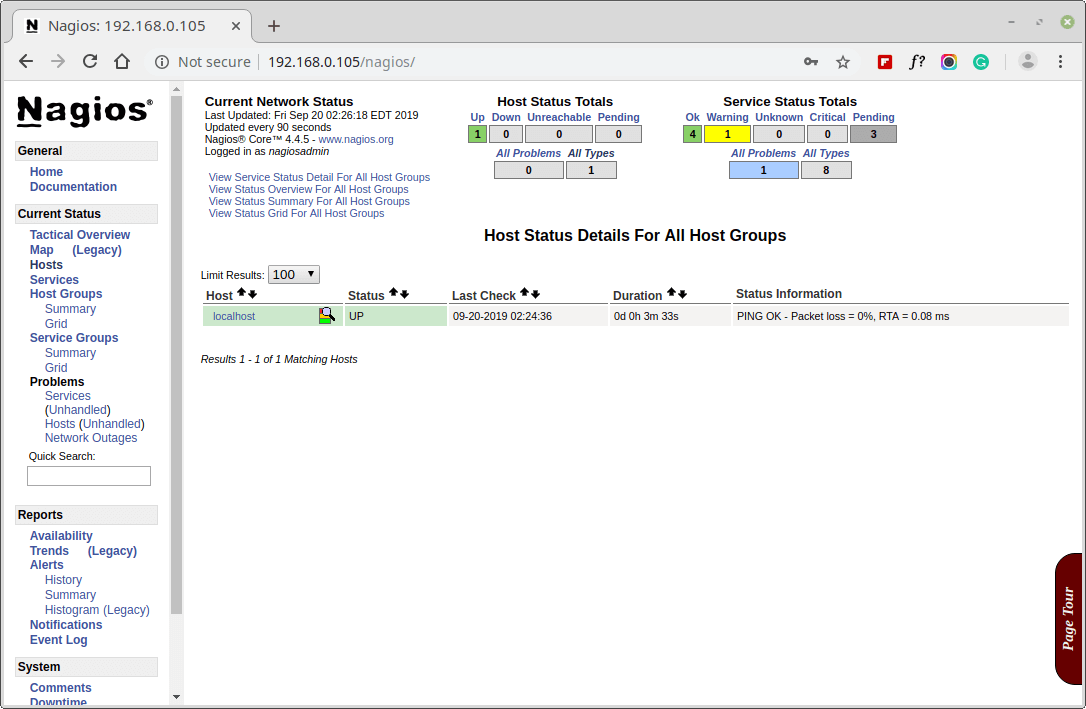This screenshot has height=709, width=1086.
Task: Click View Status Grid For All Host Groups
Action: point(296,213)
